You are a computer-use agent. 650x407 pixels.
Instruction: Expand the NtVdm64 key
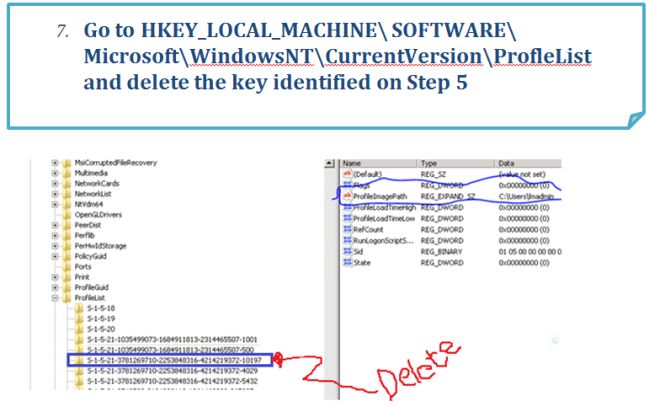[55, 204]
